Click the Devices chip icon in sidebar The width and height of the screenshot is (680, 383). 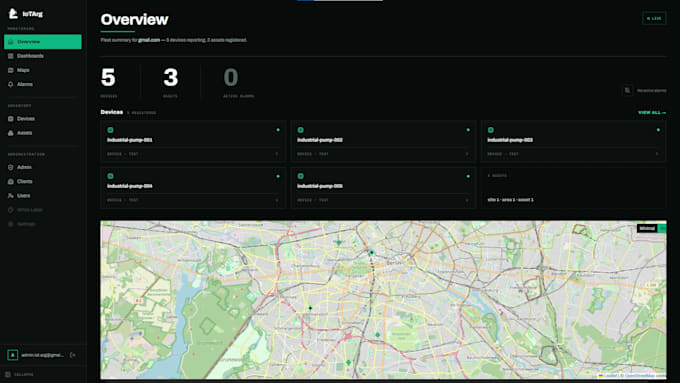(x=10, y=118)
